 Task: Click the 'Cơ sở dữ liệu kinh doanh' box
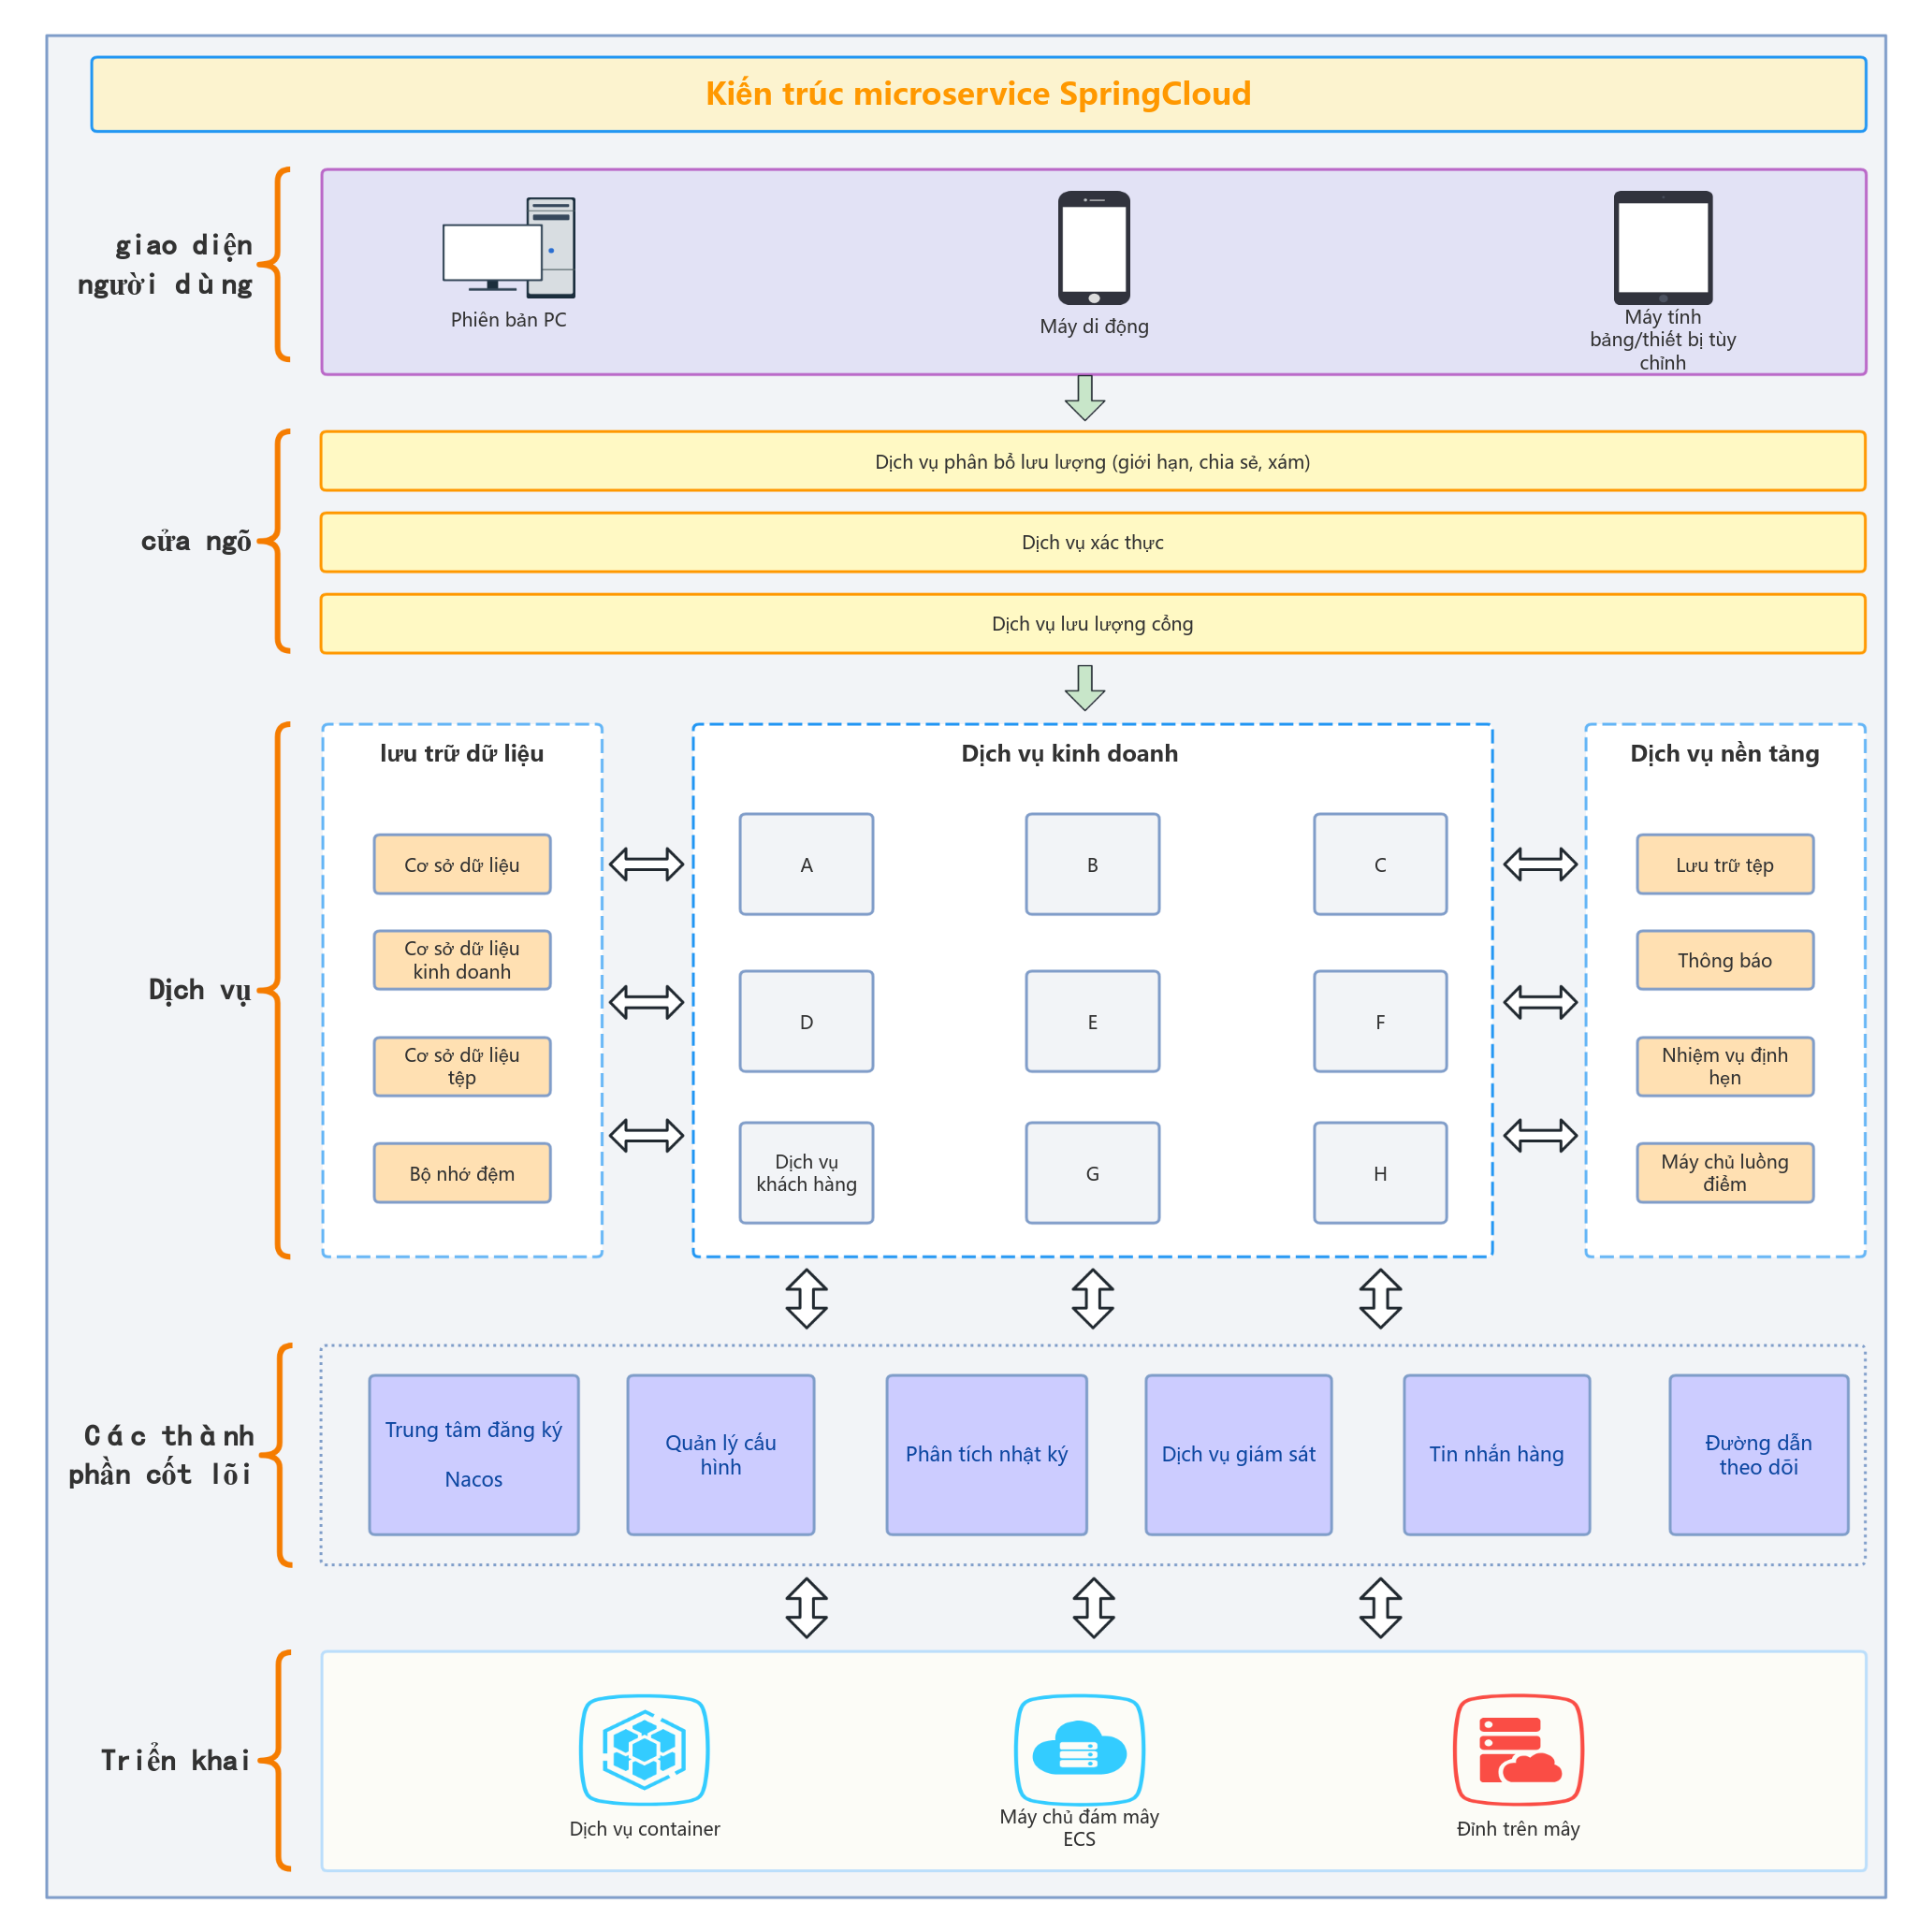pyautogui.click(x=462, y=960)
